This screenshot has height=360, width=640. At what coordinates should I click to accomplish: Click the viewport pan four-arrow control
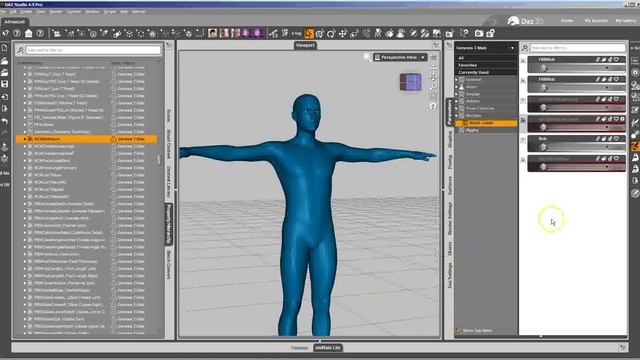click(x=433, y=77)
